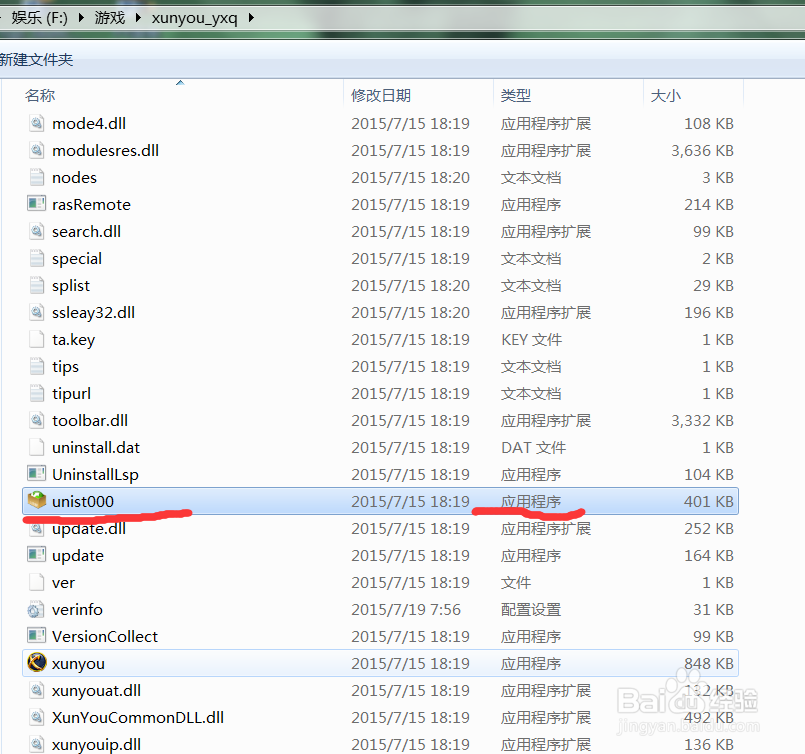The height and width of the screenshot is (754, 805).
Task: Select the ta.key file icon
Action: click(x=36, y=340)
